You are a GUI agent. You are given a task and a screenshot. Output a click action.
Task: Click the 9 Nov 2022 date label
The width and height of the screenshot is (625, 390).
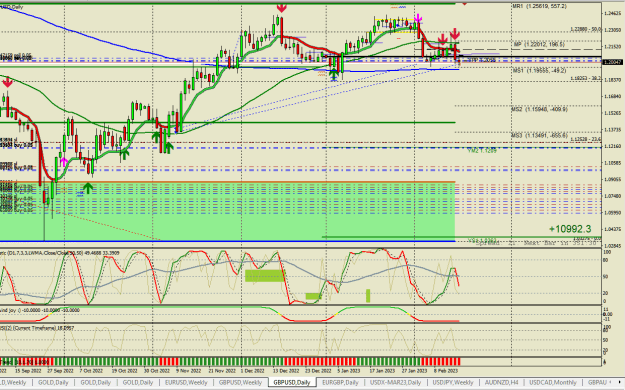(189, 370)
